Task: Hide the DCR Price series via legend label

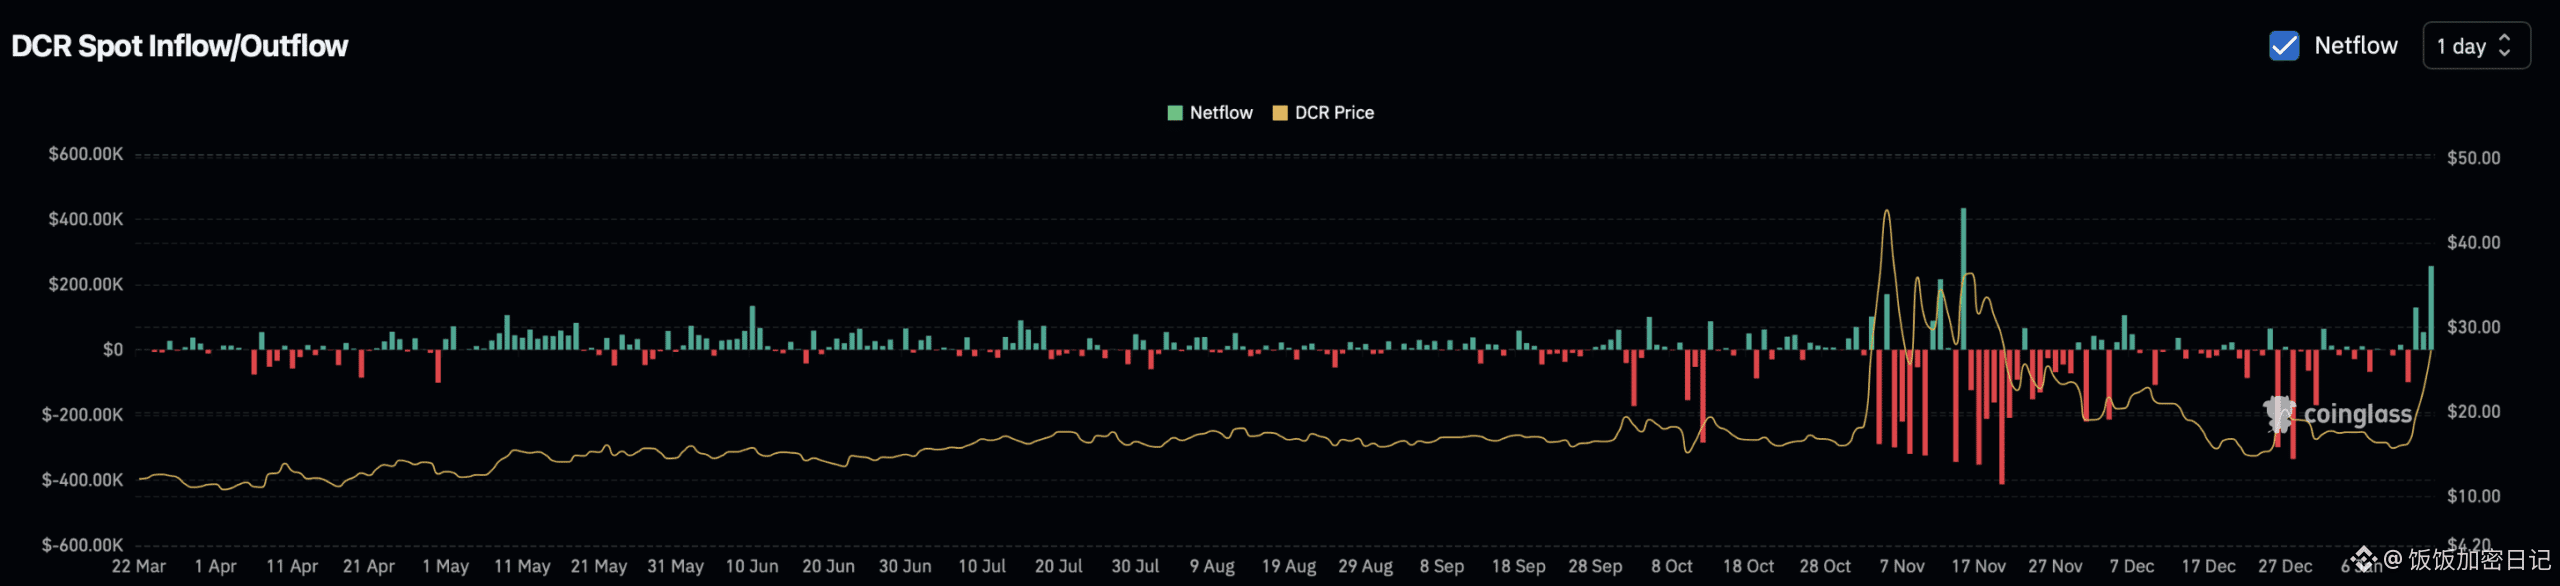Action: click(x=1334, y=113)
